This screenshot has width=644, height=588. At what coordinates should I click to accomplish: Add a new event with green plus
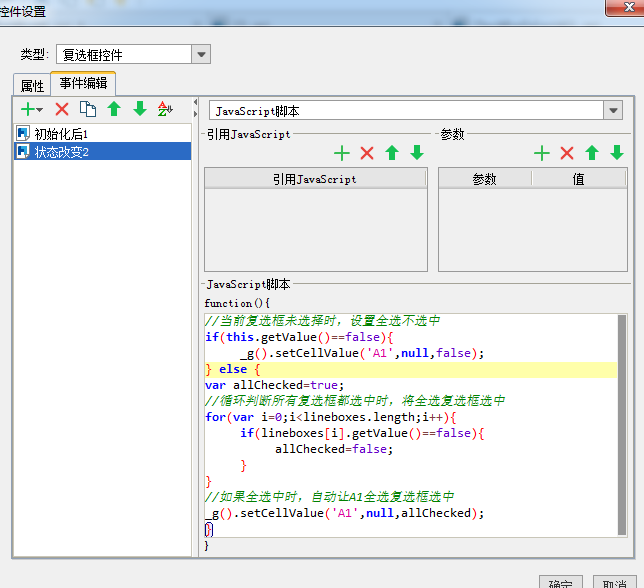(x=28, y=109)
